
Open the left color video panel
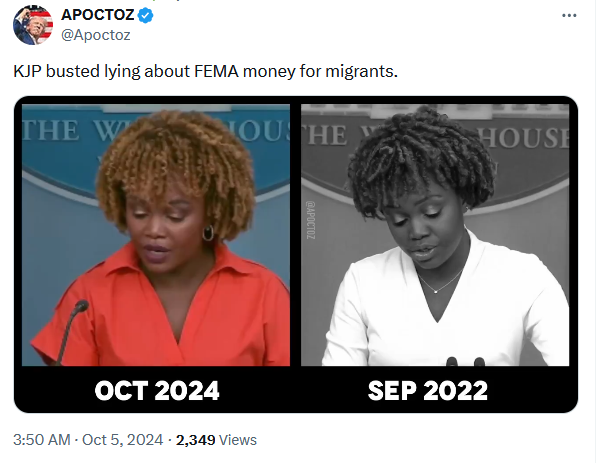click(156, 235)
